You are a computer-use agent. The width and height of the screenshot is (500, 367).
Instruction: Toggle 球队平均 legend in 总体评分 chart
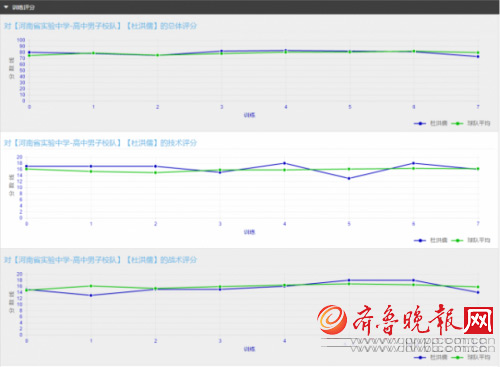(471, 123)
